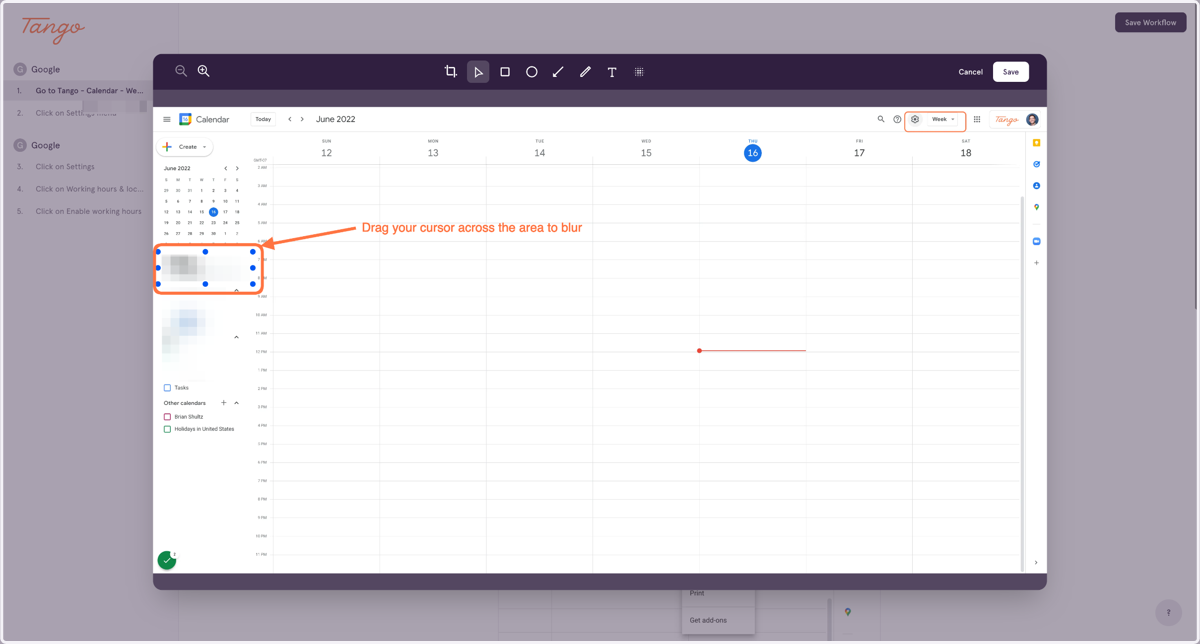This screenshot has height=644, width=1200.
Task: Select Wednesday 15 day header
Action: (646, 150)
